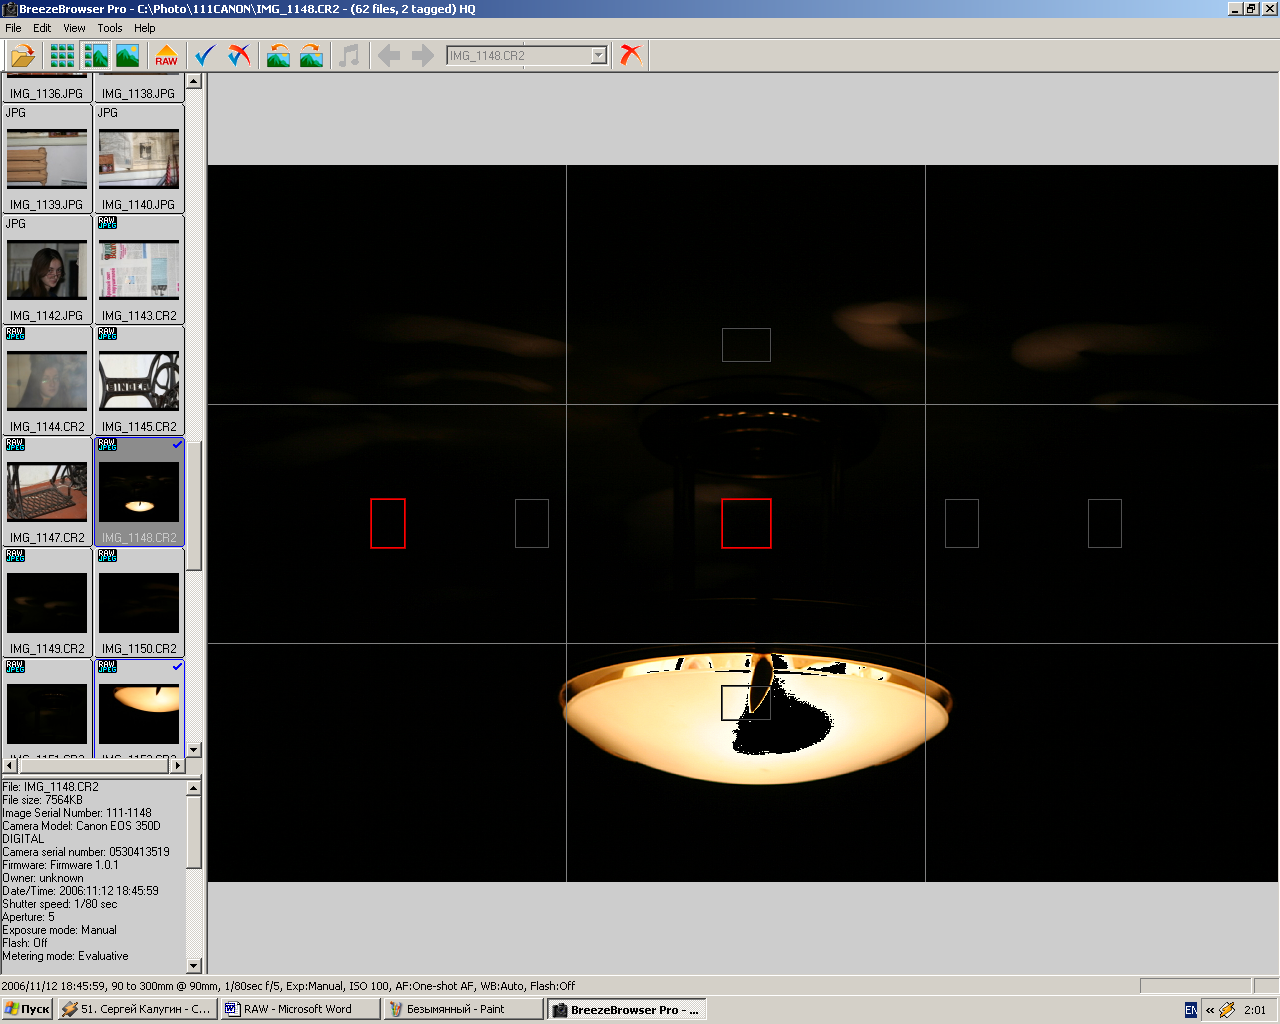Image resolution: width=1280 pixels, height=1024 pixels.
Task: Rotate image right using toolbar icon
Action: coord(311,56)
